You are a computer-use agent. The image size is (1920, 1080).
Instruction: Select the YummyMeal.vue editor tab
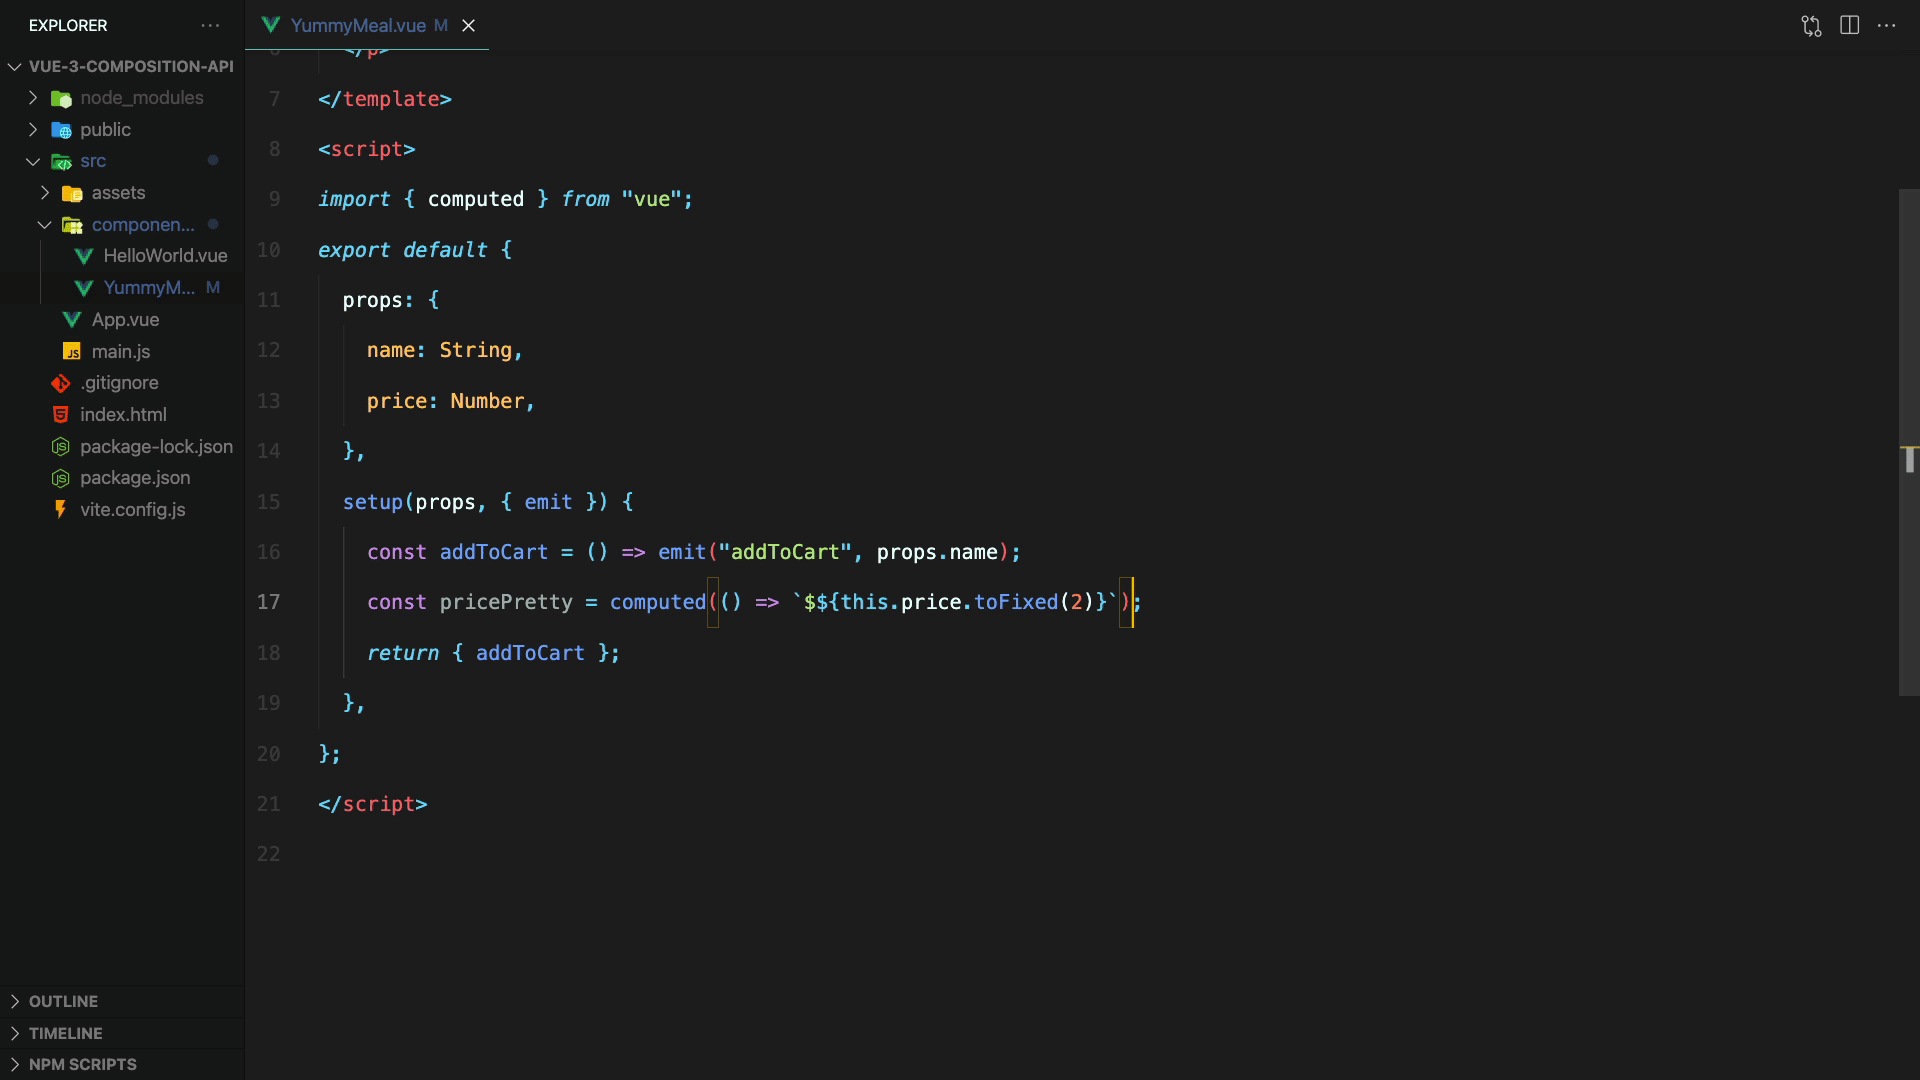click(x=357, y=26)
